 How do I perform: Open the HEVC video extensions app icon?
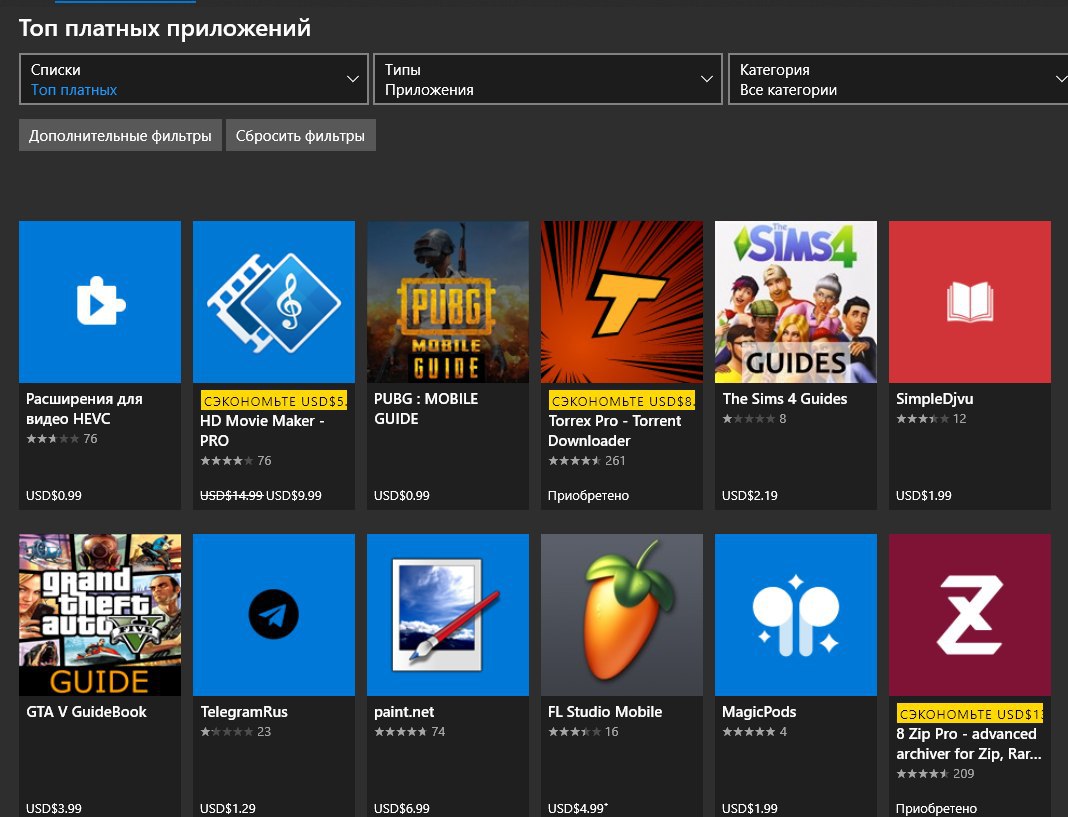pos(100,302)
